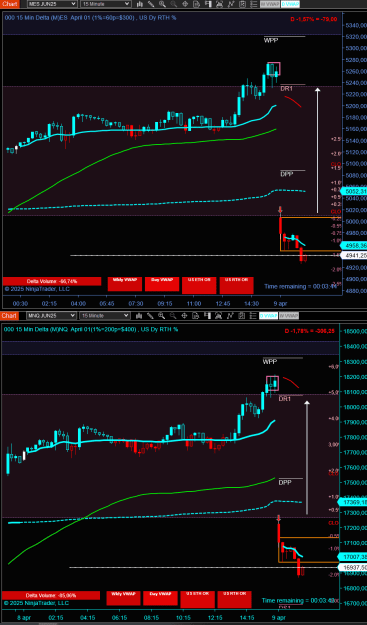Screen dimensions: 367x625
Task: Click the DR1 level label on MNQ chart
Action: tap(285, 399)
